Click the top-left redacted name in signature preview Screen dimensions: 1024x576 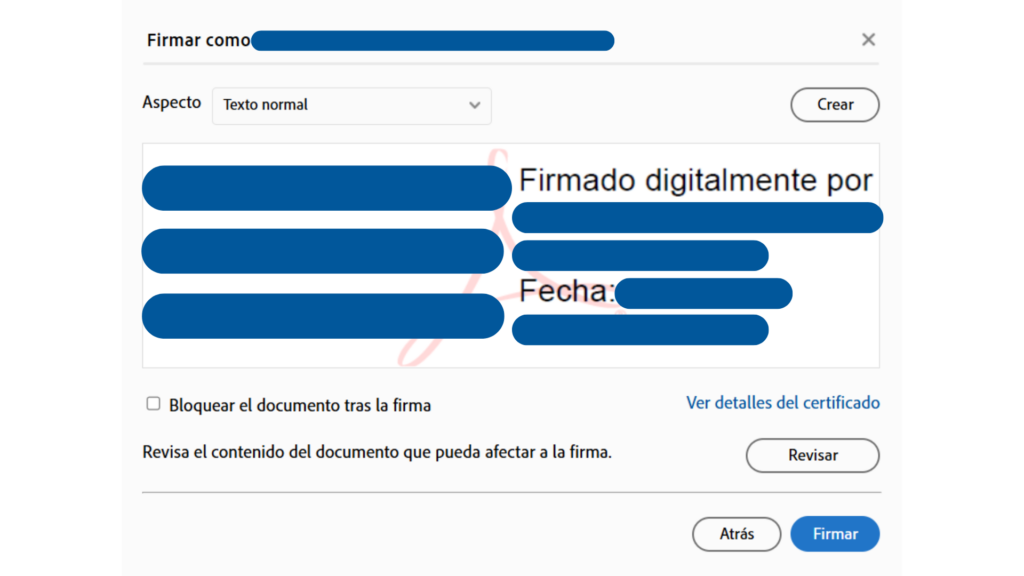click(x=326, y=188)
